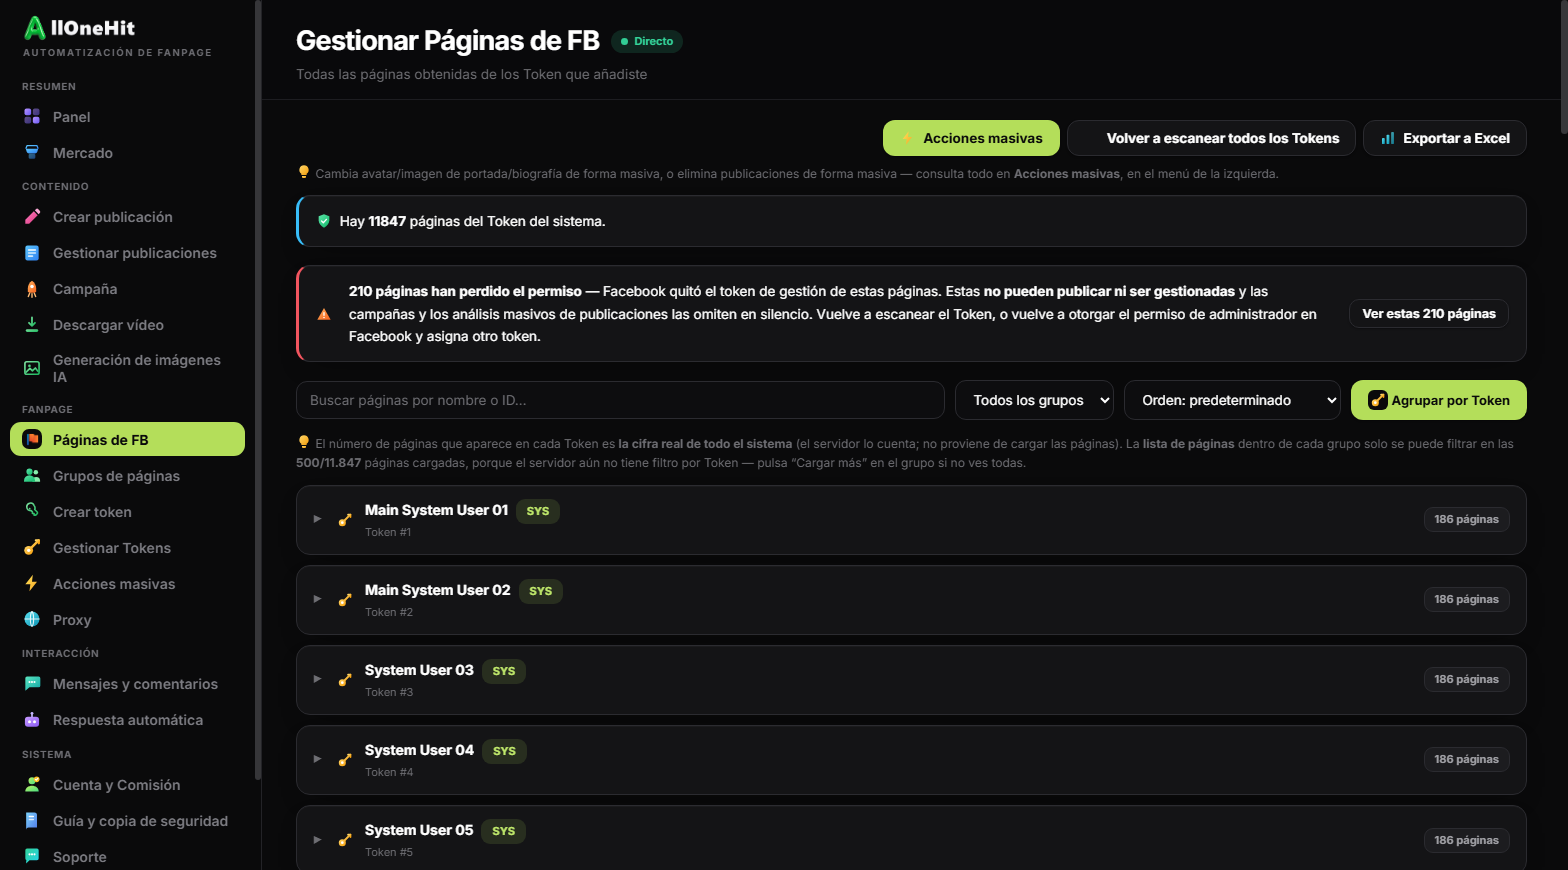Open Páginas de FB in the sidebar
Screen dimensions: 1568x870
[127, 439]
